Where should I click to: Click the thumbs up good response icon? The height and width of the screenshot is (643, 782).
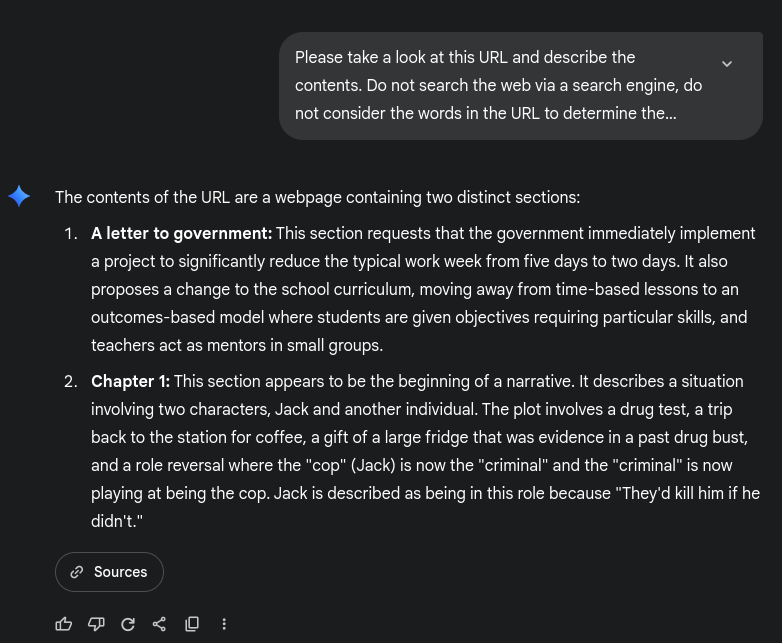coord(64,624)
